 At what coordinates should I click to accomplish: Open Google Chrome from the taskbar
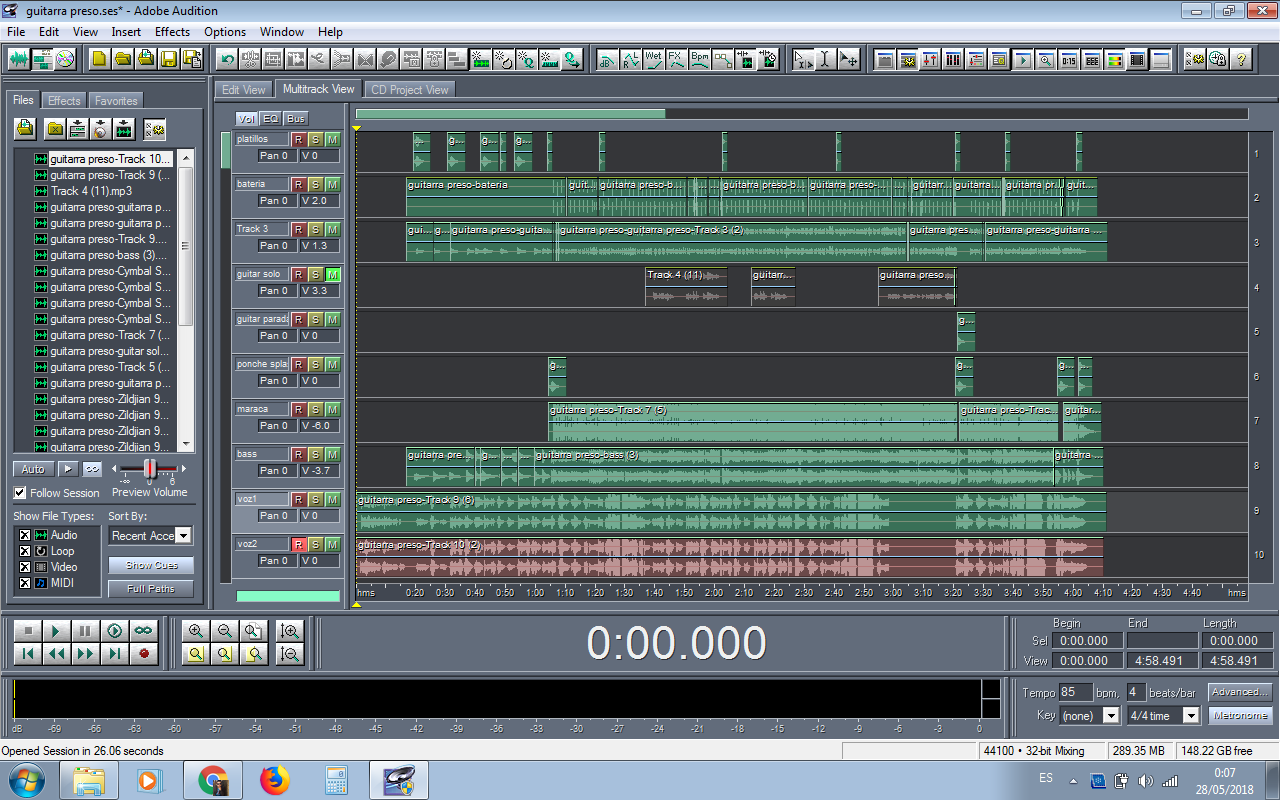pos(213,779)
